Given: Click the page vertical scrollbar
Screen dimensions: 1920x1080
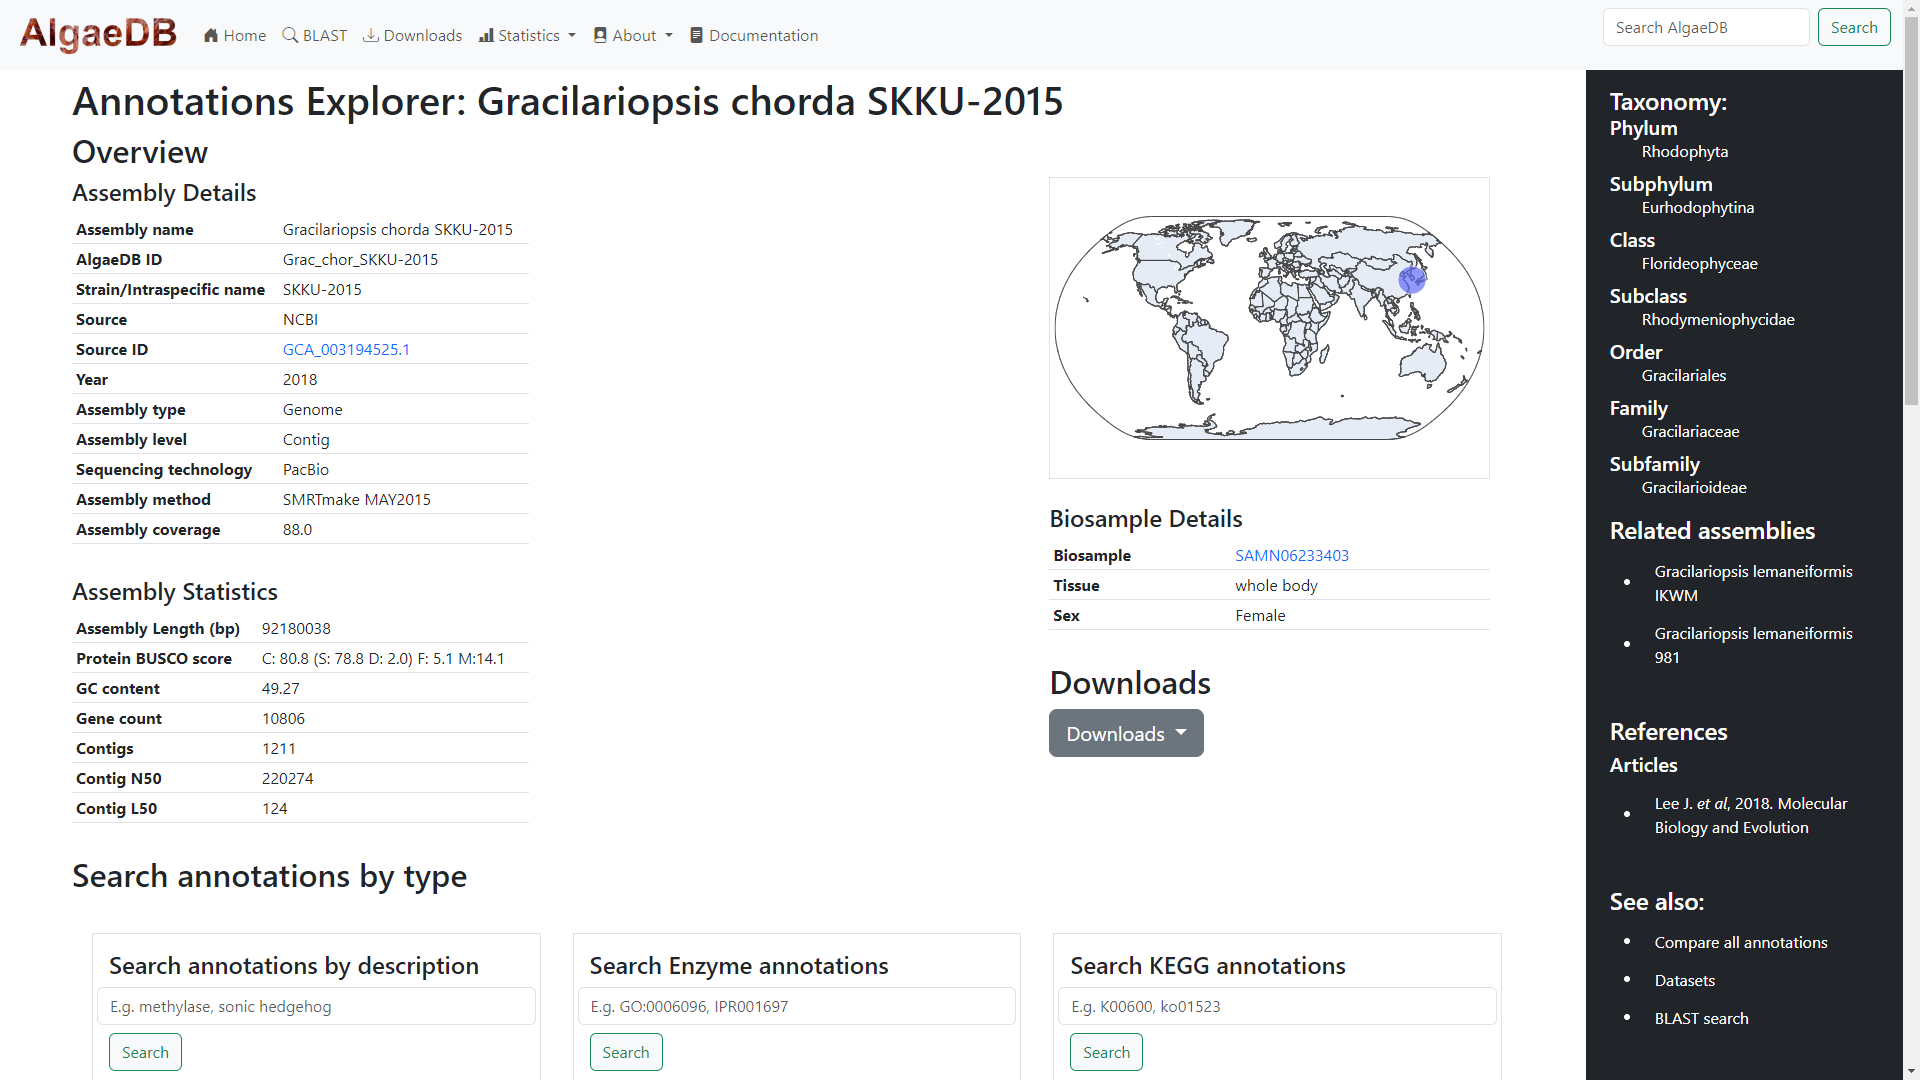Looking at the screenshot, I should coord(1911,210).
